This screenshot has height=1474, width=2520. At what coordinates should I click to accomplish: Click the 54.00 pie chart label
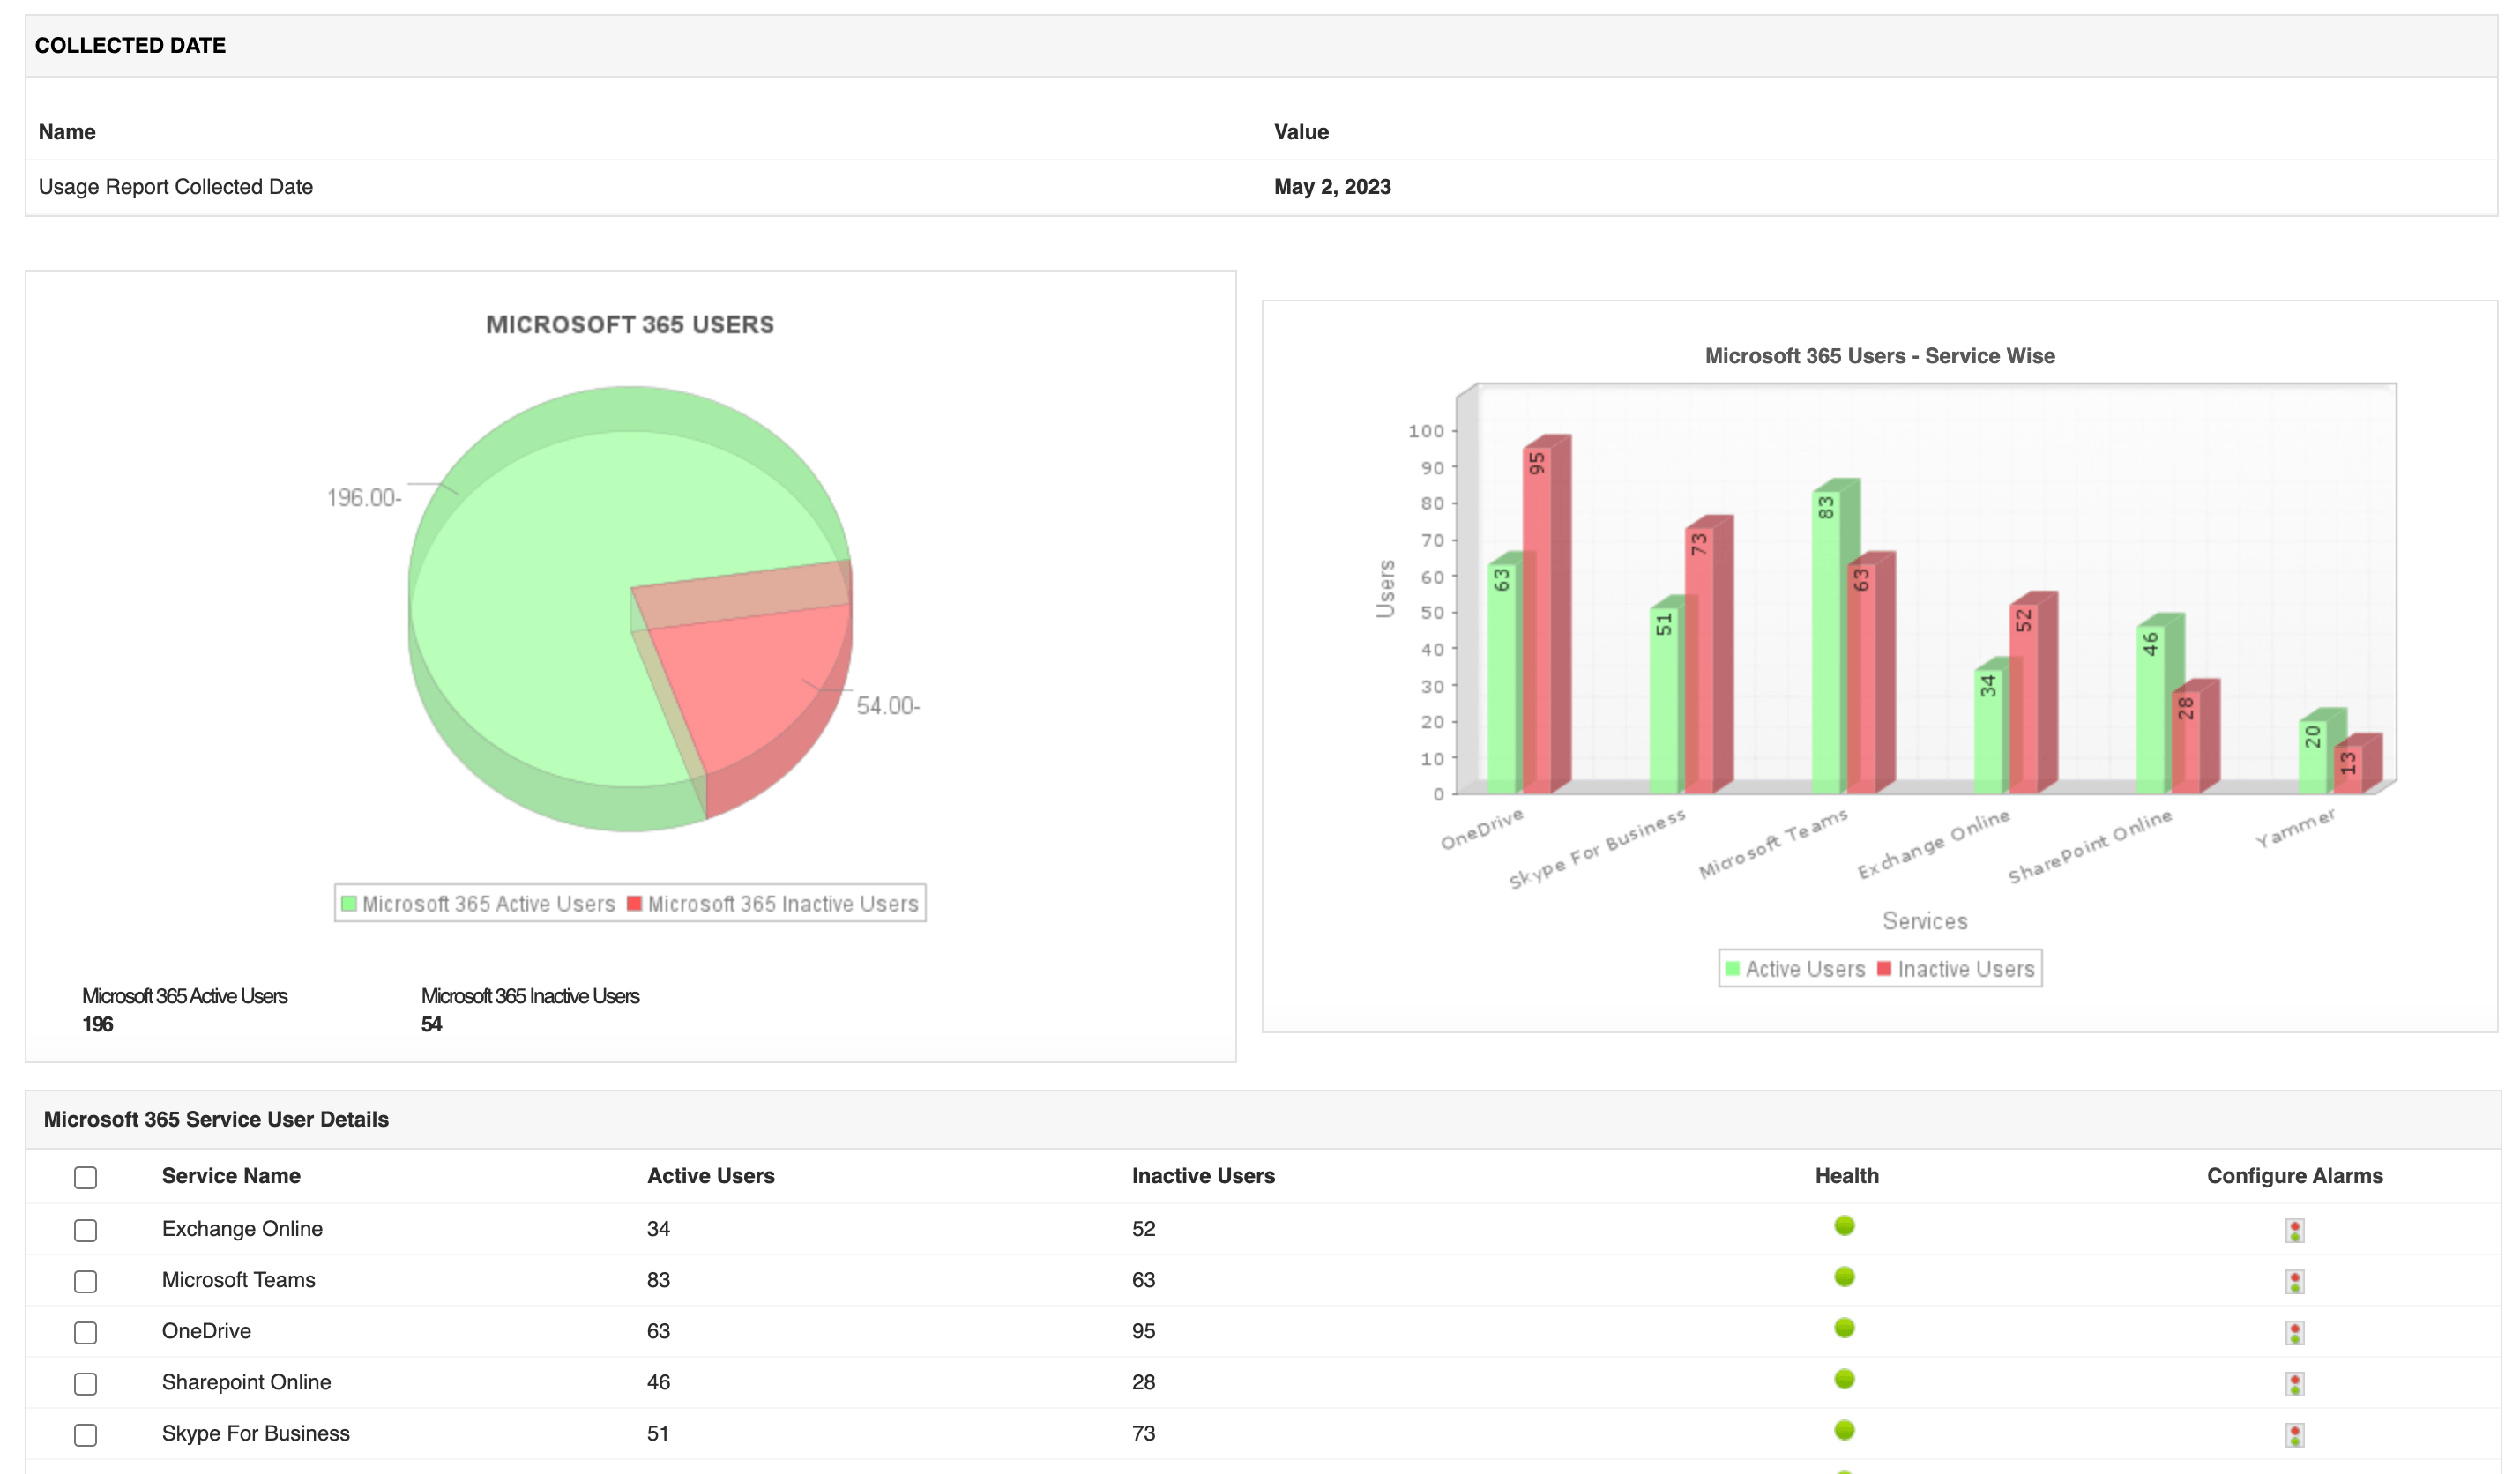click(887, 705)
